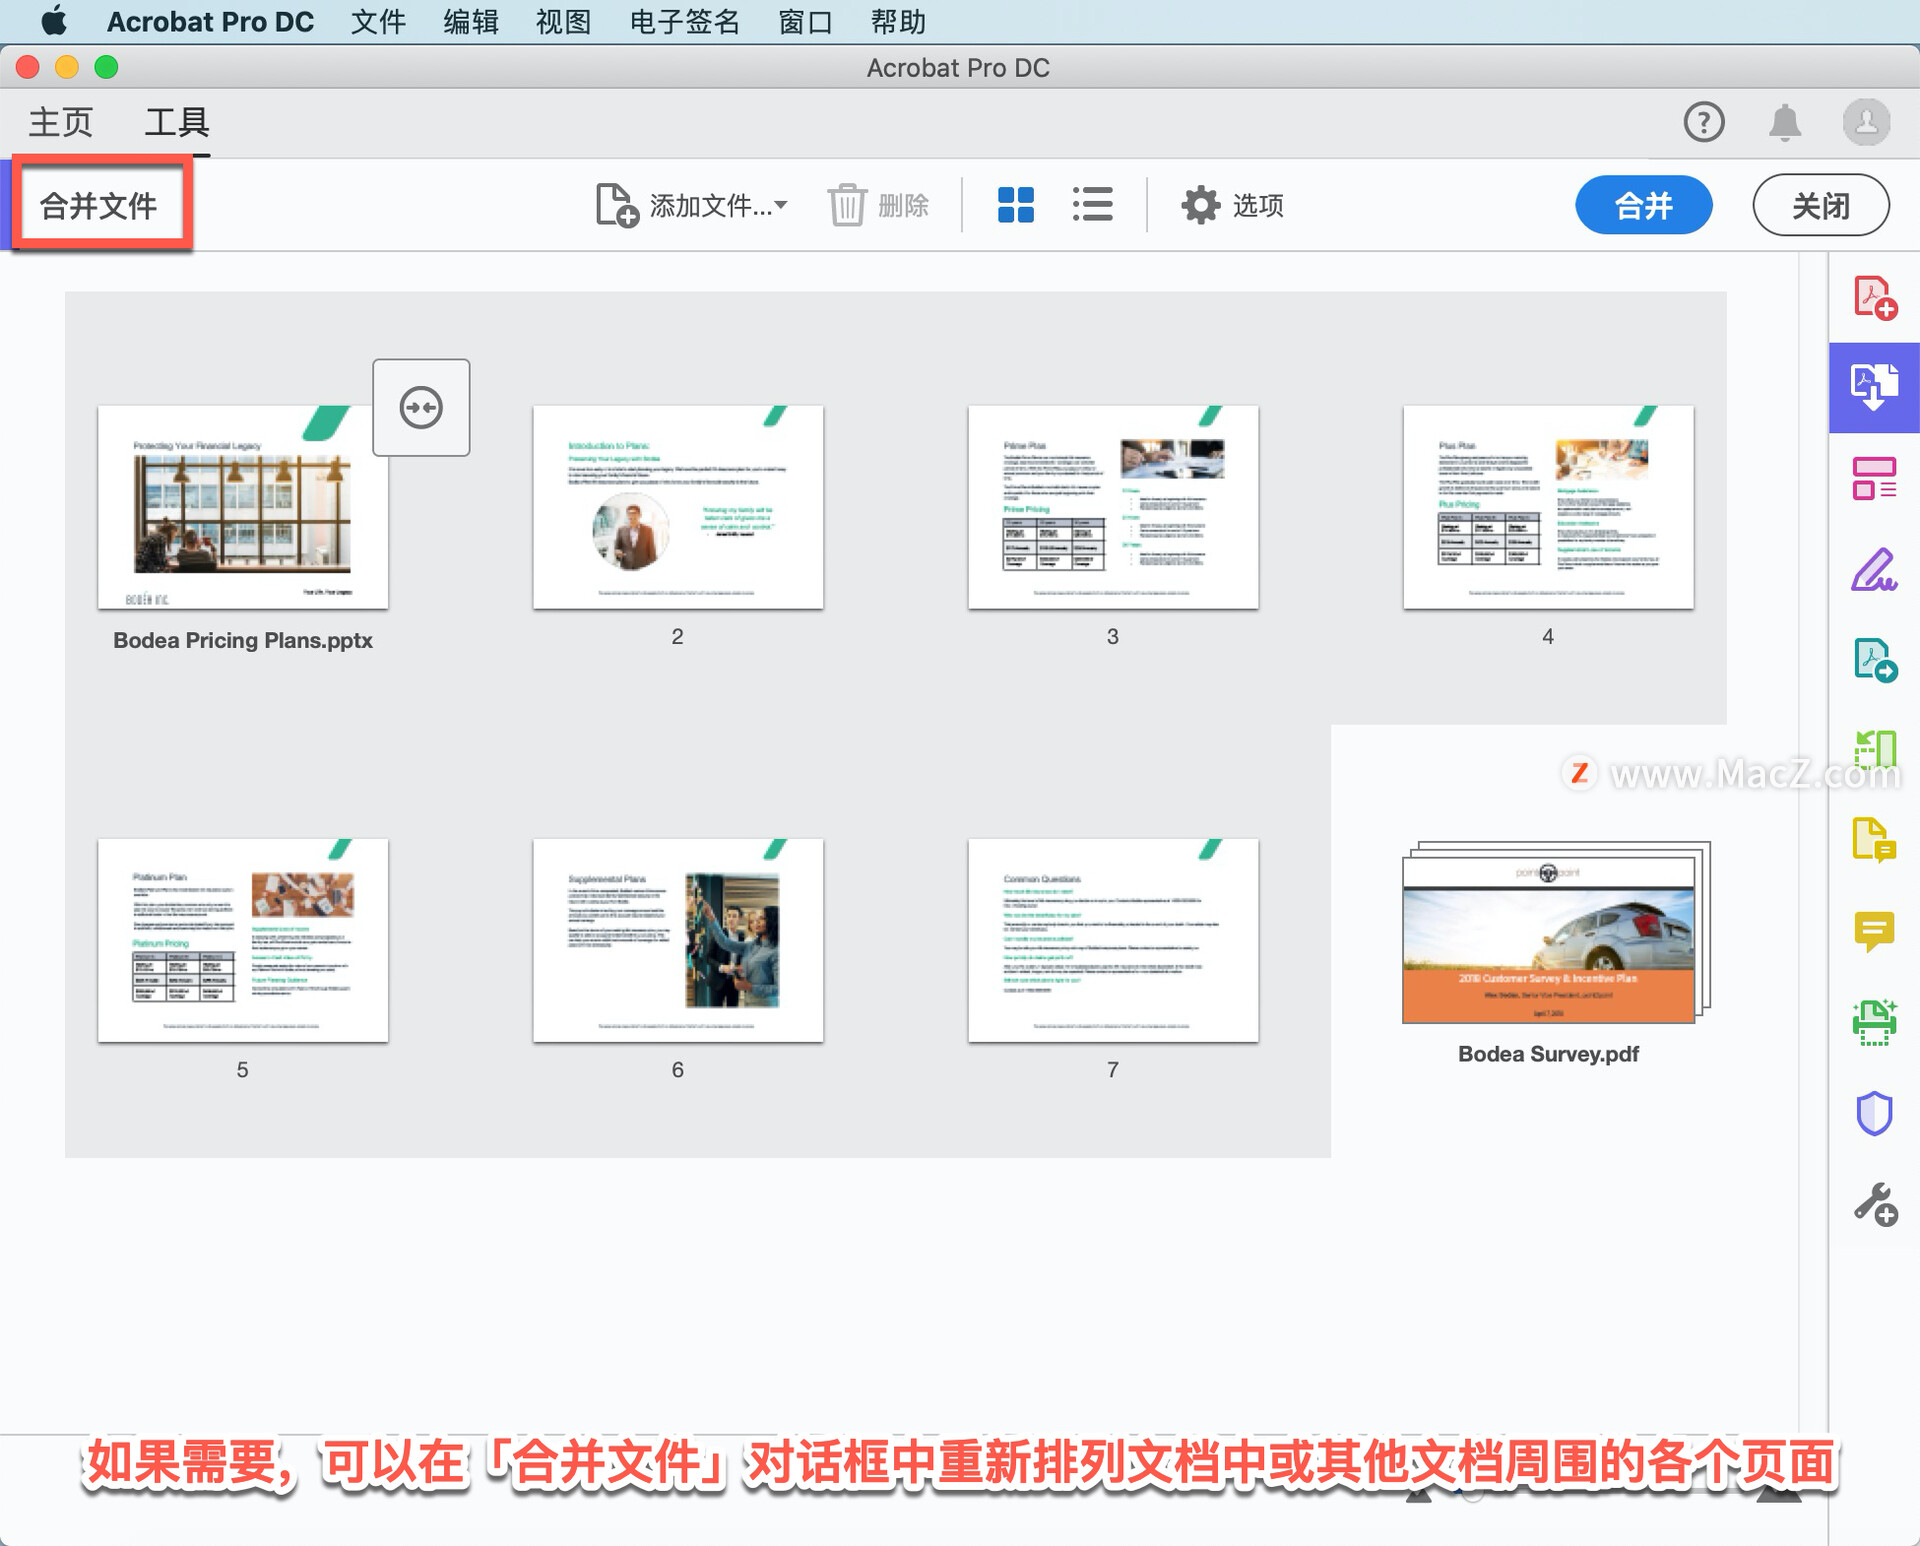Click the Bodea Pricing Plans.pptx file name

pos(243,641)
